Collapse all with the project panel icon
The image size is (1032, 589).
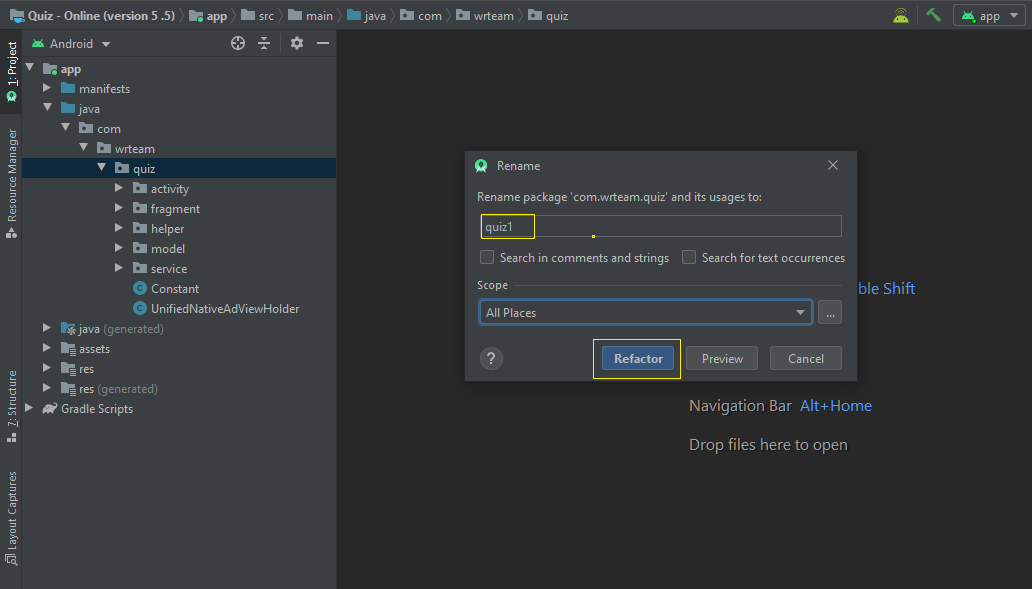click(264, 43)
